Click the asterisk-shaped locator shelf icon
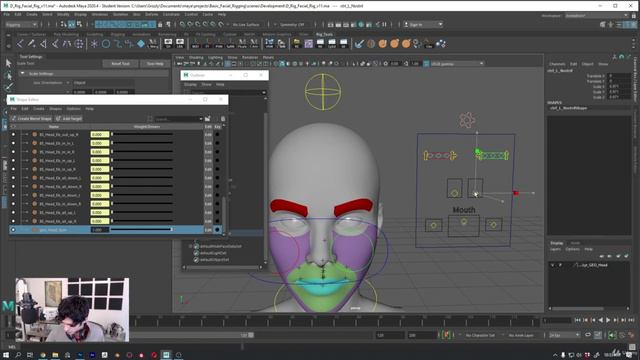Screen dimensions: 640x360 [x=94, y=44]
